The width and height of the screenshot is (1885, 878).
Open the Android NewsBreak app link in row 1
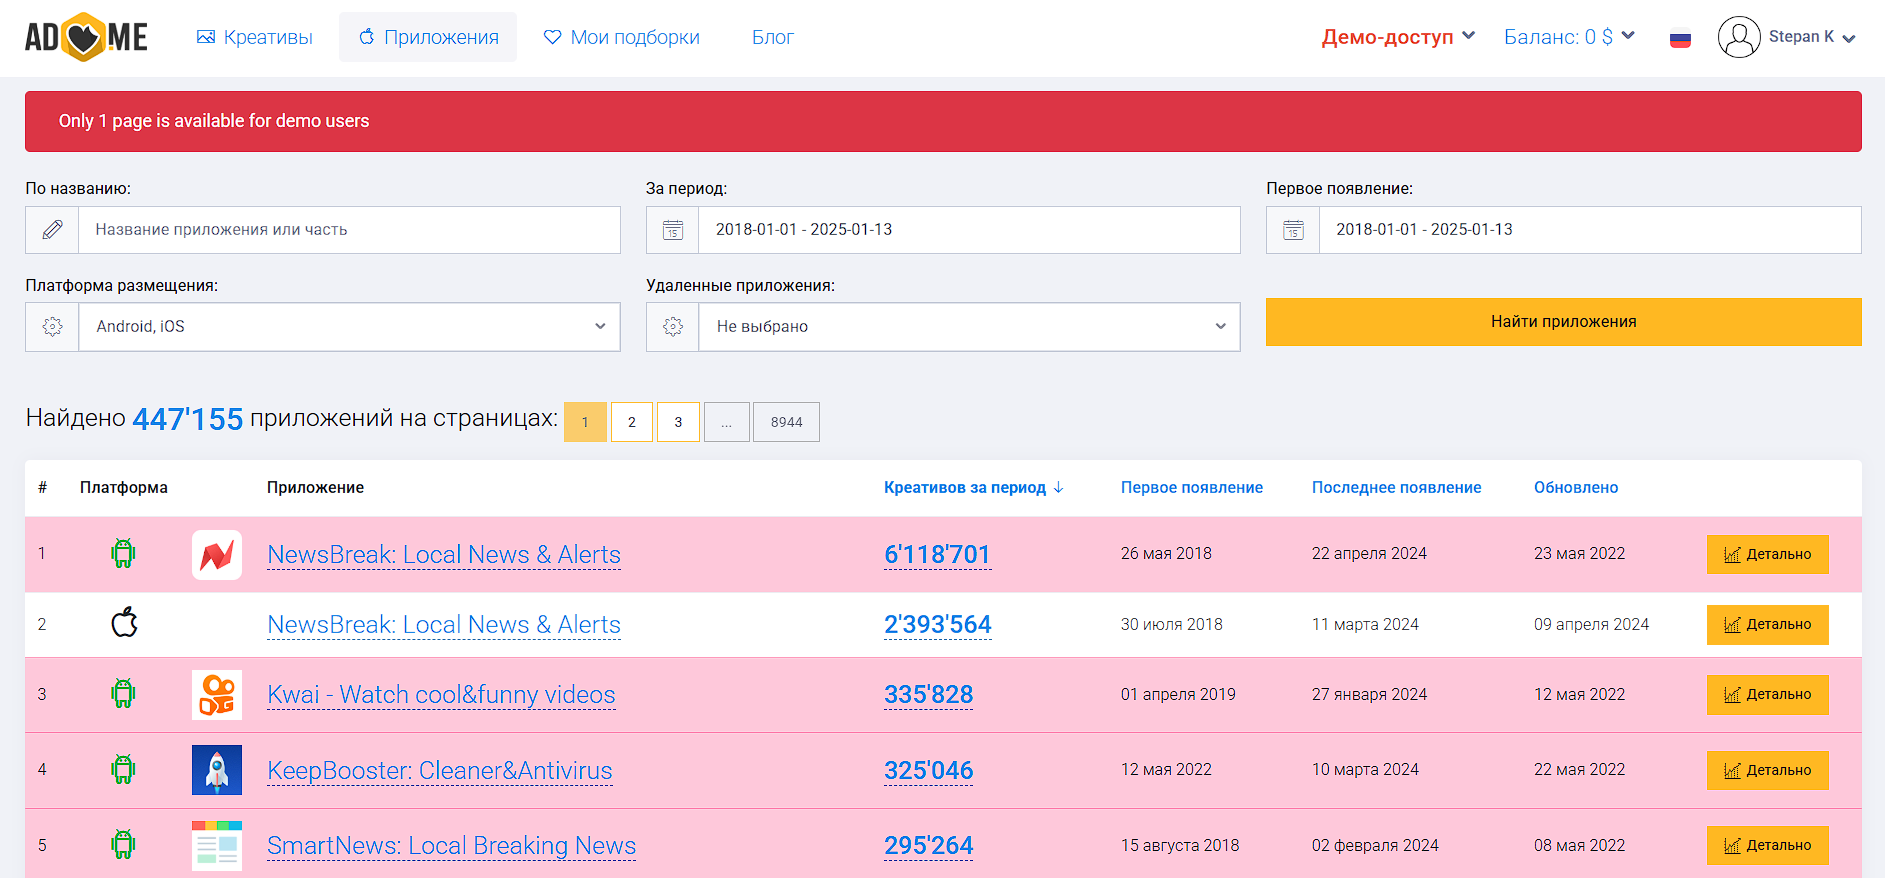[x=444, y=555]
